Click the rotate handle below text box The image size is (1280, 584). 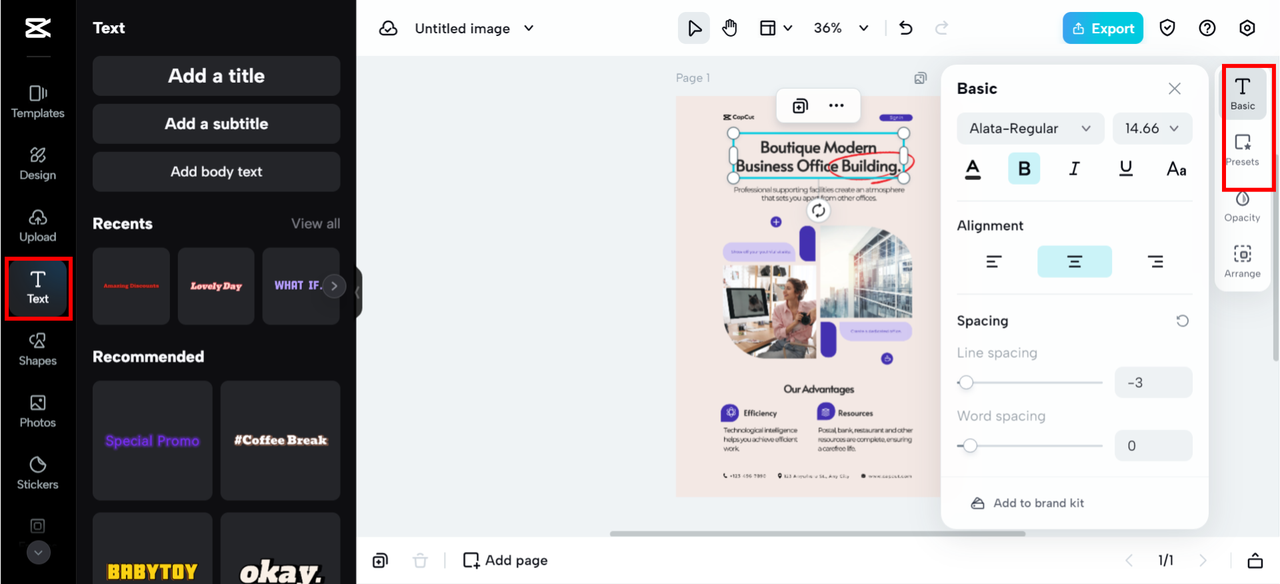(818, 211)
